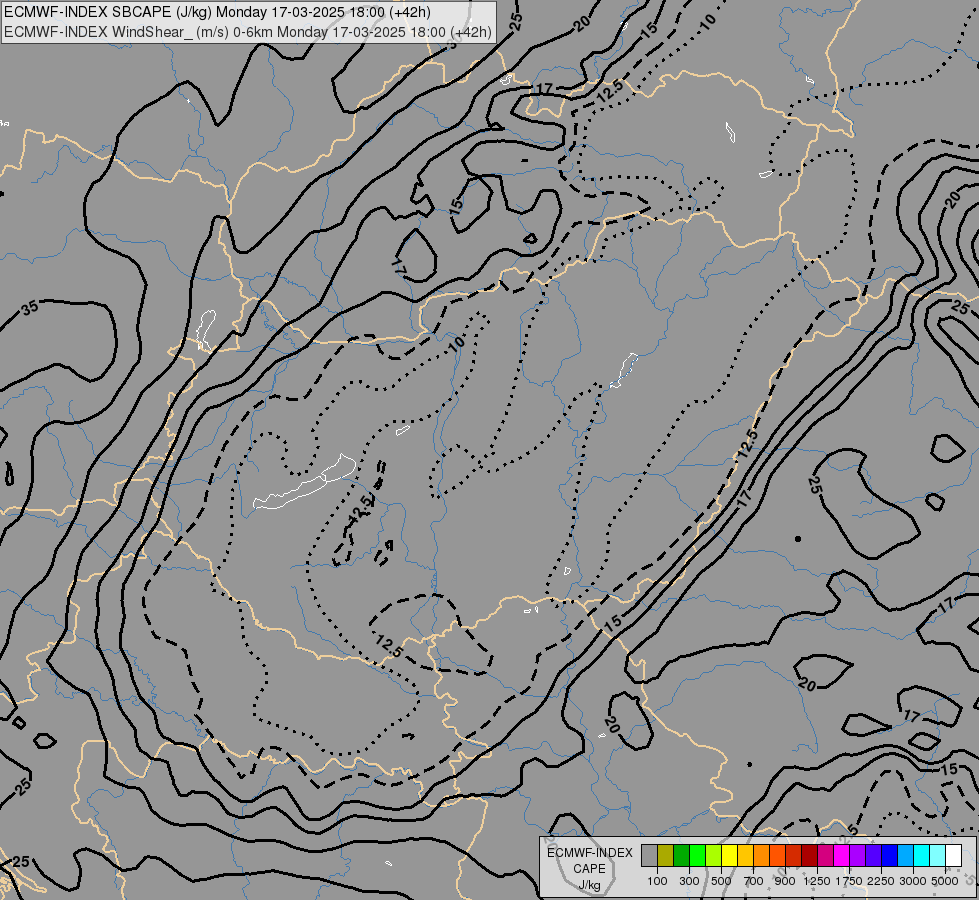Screen dimensions: 979x900
Task: Click the '5000' legend value
Action: 945,881
